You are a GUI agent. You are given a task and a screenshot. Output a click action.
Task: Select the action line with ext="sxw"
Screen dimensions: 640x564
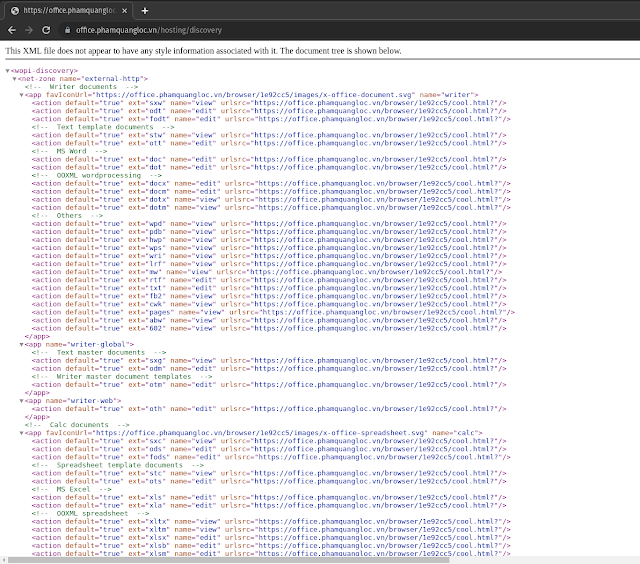tap(269, 103)
